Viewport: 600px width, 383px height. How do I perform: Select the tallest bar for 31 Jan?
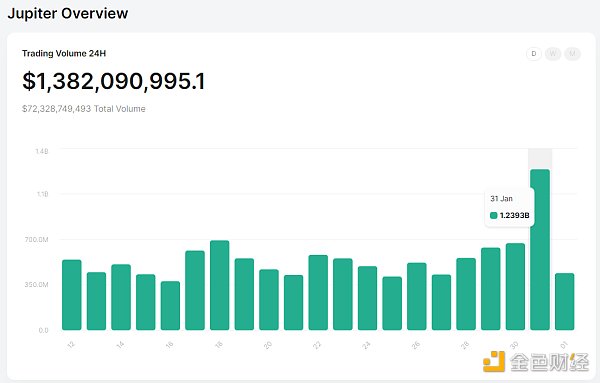540,249
